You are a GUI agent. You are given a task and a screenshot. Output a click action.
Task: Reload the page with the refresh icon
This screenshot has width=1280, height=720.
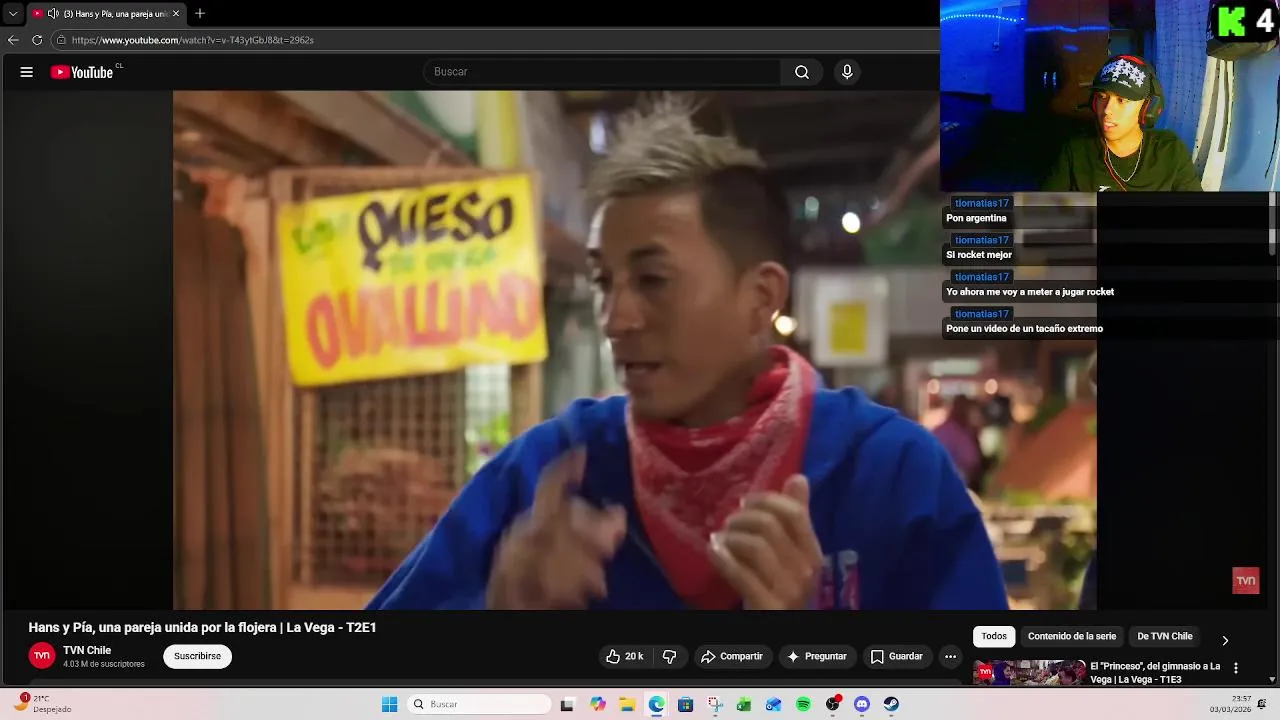point(37,40)
